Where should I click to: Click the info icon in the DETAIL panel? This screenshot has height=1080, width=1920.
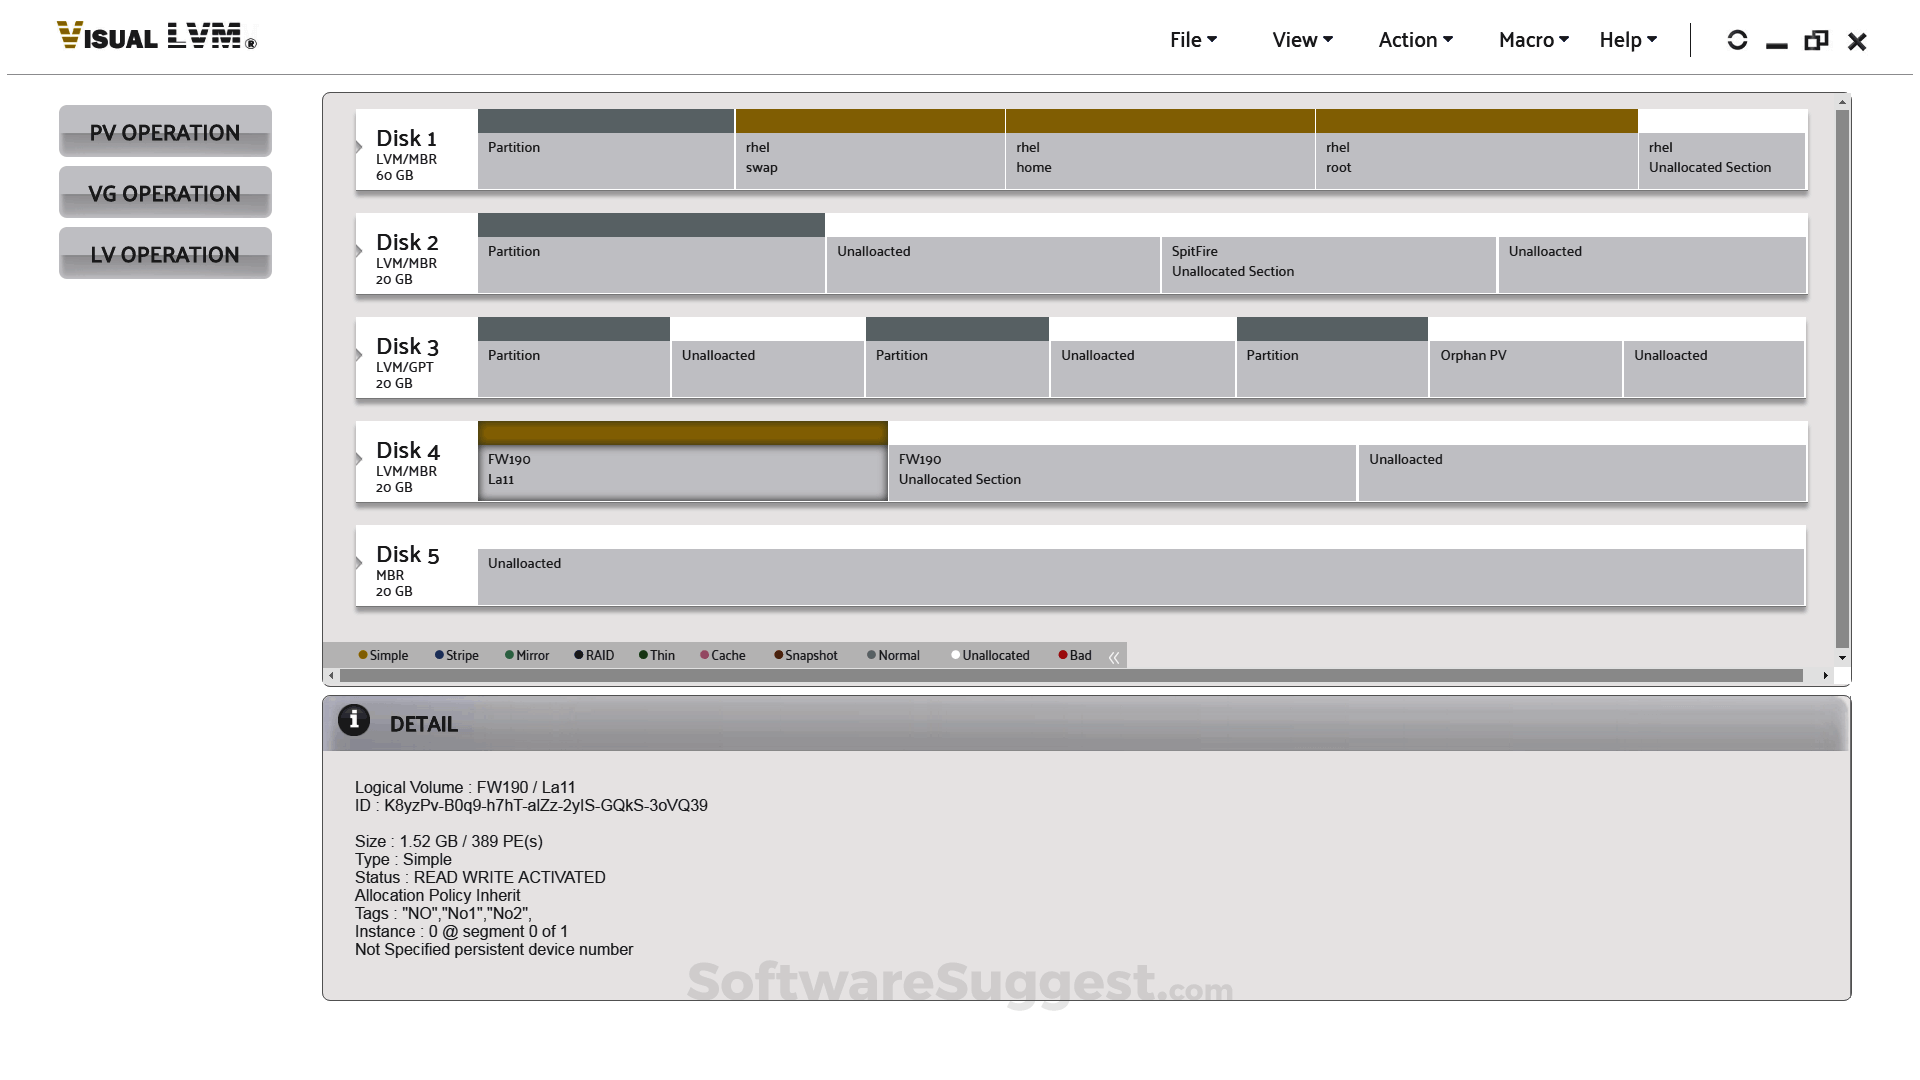pyautogui.click(x=354, y=719)
